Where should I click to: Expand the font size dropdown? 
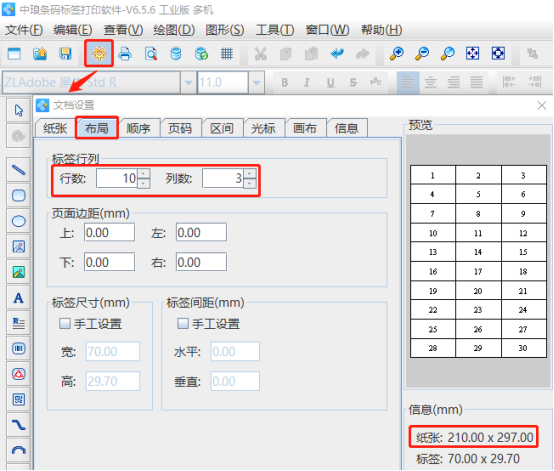coord(257,83)
